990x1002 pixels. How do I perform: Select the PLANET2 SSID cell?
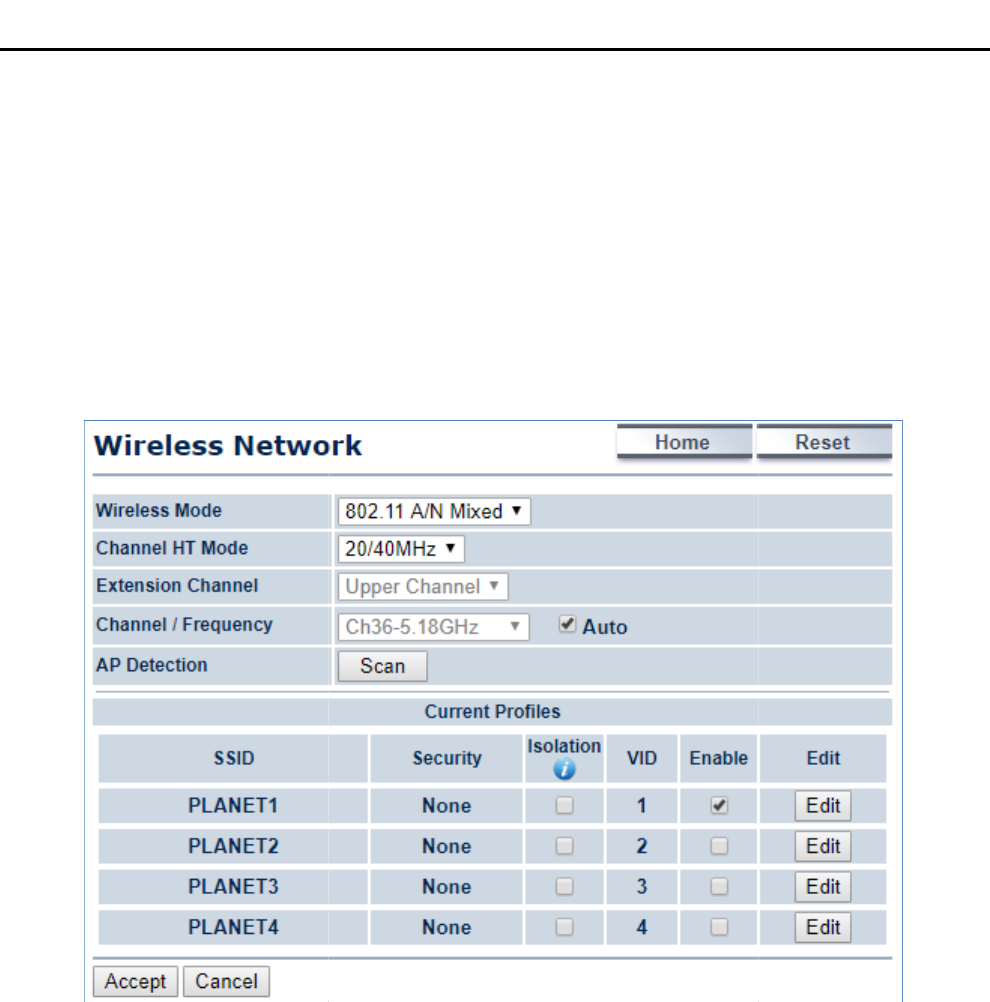pyautogui.click(x=233, y=846)
